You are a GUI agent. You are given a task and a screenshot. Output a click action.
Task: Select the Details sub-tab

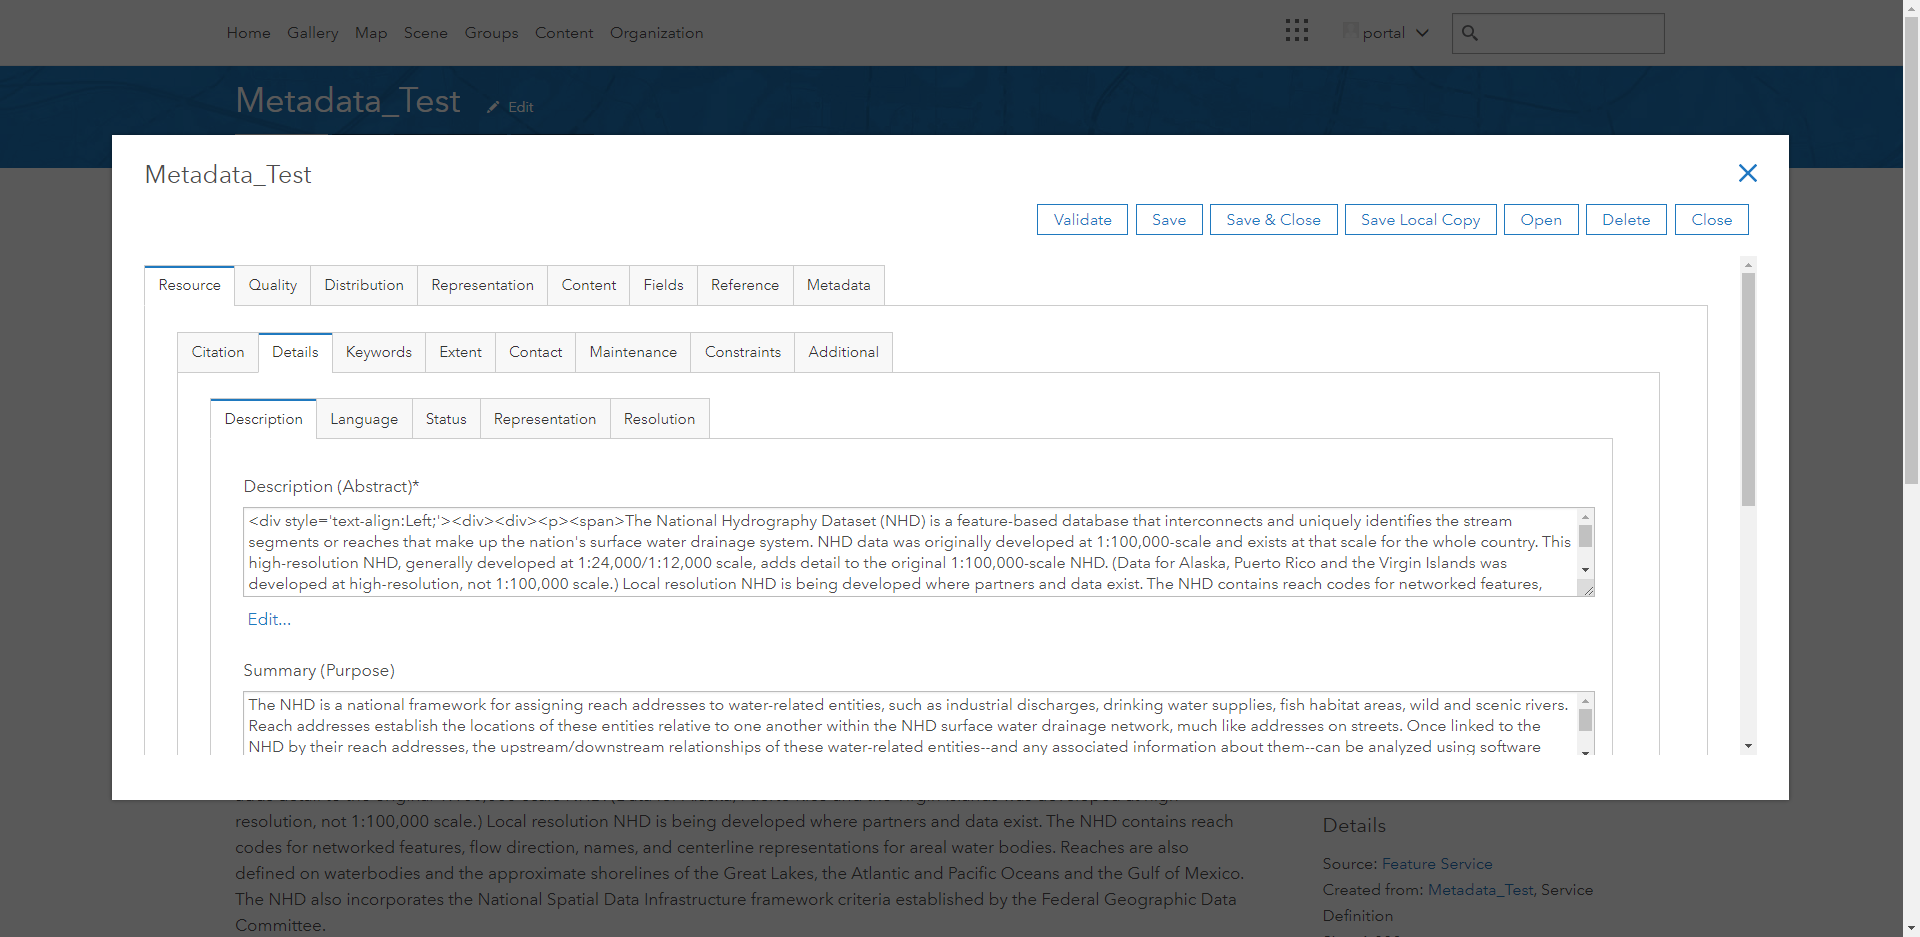click(295, 352)
